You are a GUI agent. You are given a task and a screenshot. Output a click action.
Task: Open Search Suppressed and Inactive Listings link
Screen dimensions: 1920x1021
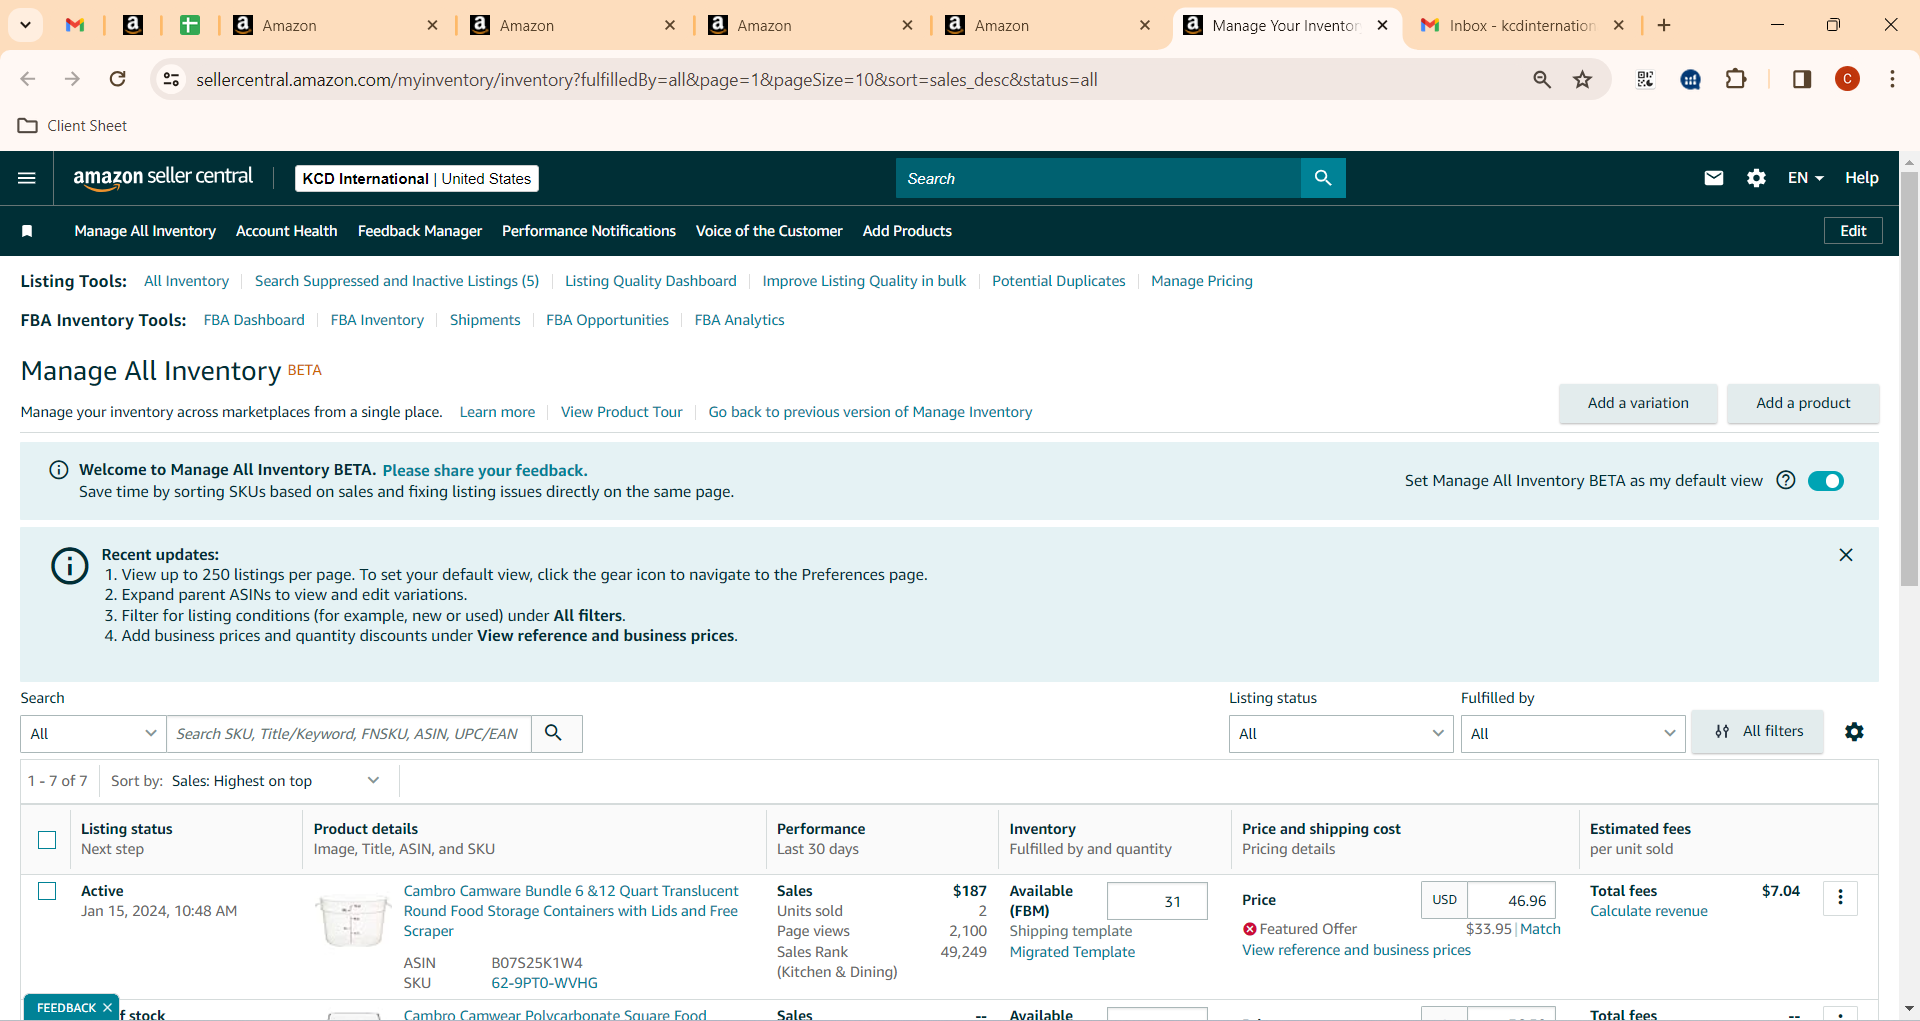tap(397, 281)
